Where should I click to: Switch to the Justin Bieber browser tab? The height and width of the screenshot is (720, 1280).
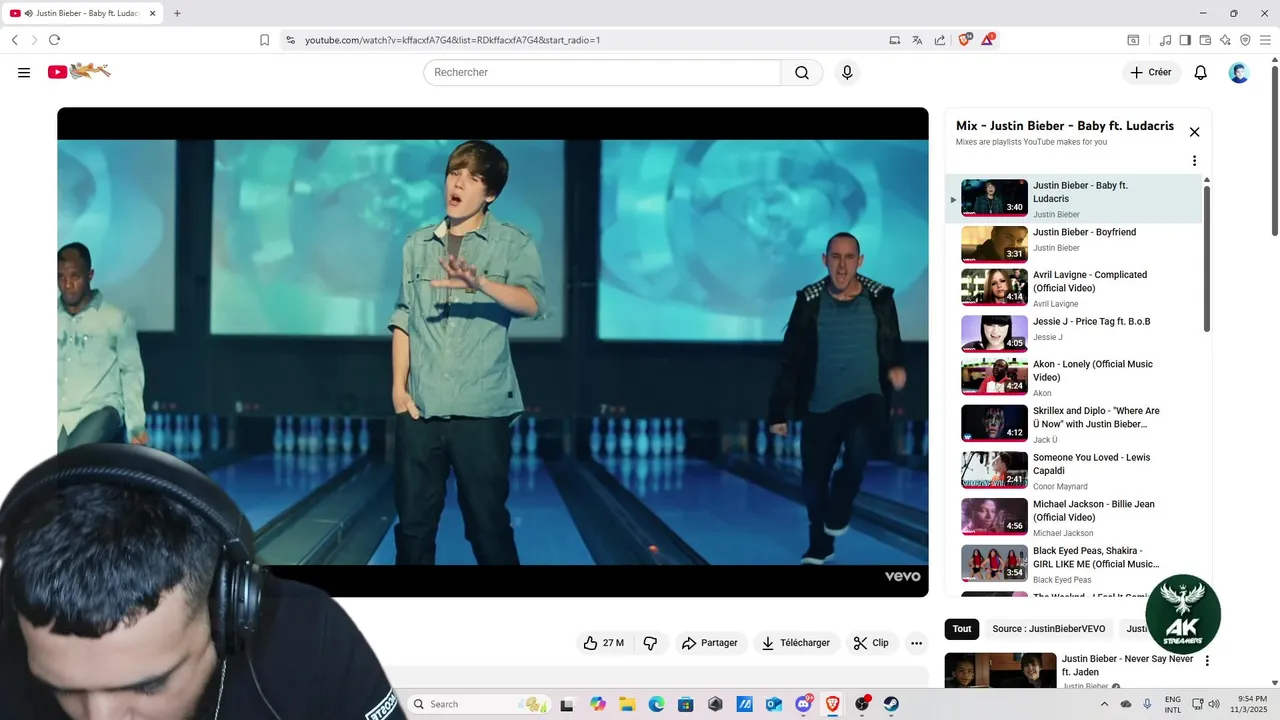[83, 14]
